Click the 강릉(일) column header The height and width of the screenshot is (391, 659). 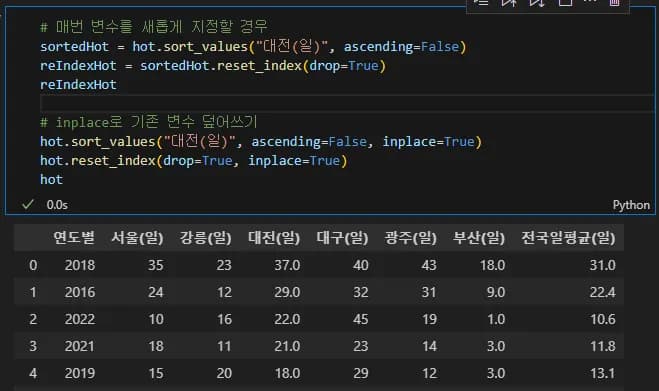(206, 238)
